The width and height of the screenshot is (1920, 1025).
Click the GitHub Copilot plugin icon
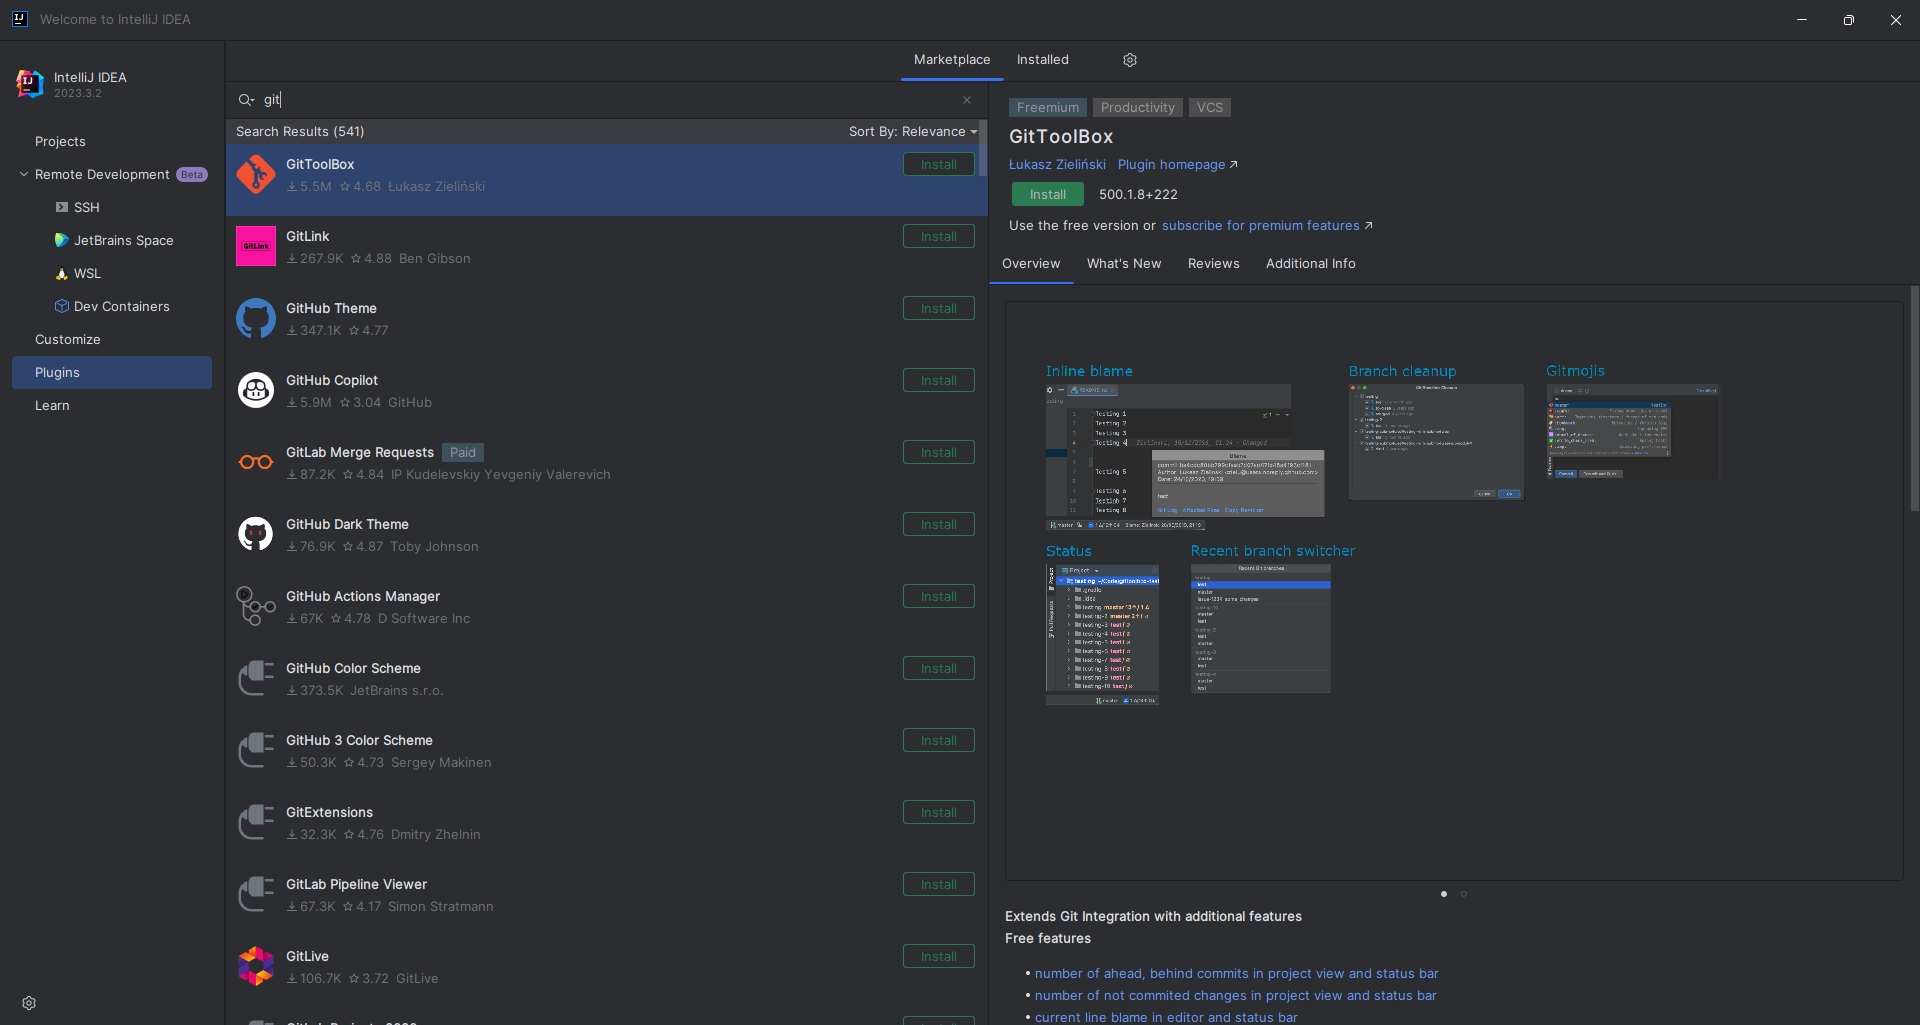pyautogui.click(x=256, y=390)
